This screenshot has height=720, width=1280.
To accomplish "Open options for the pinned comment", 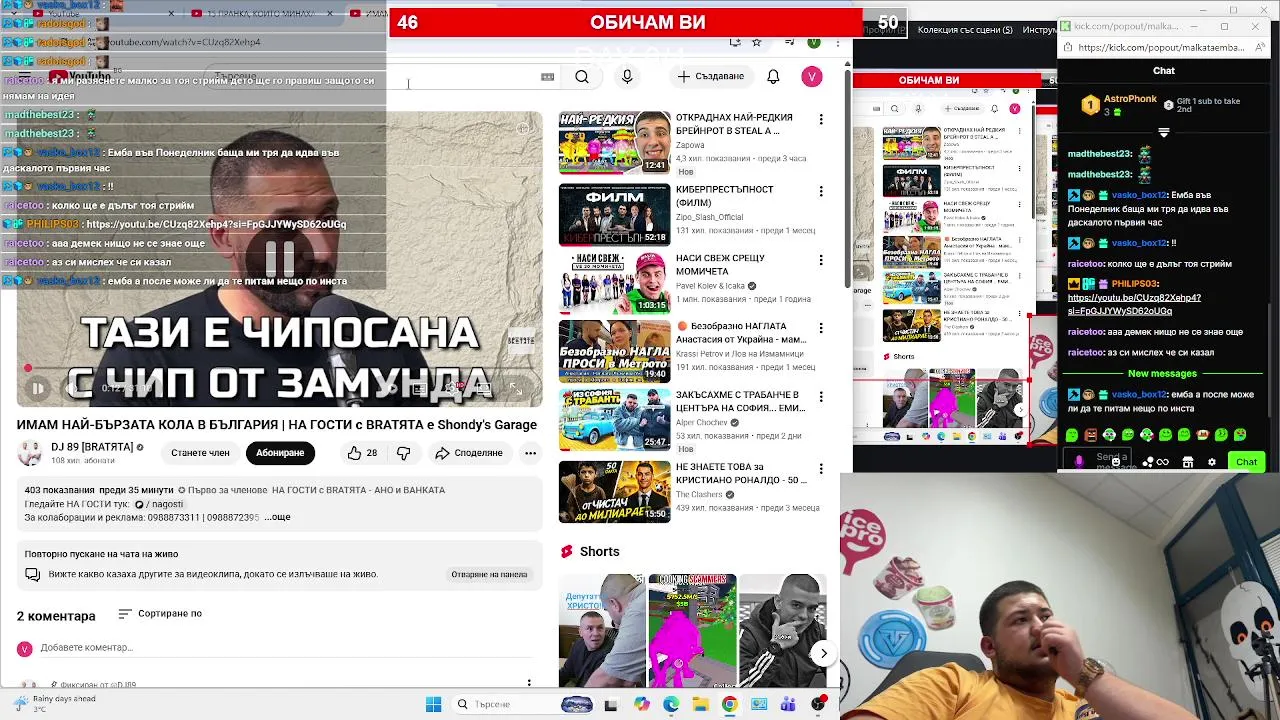I will point(529,684).
